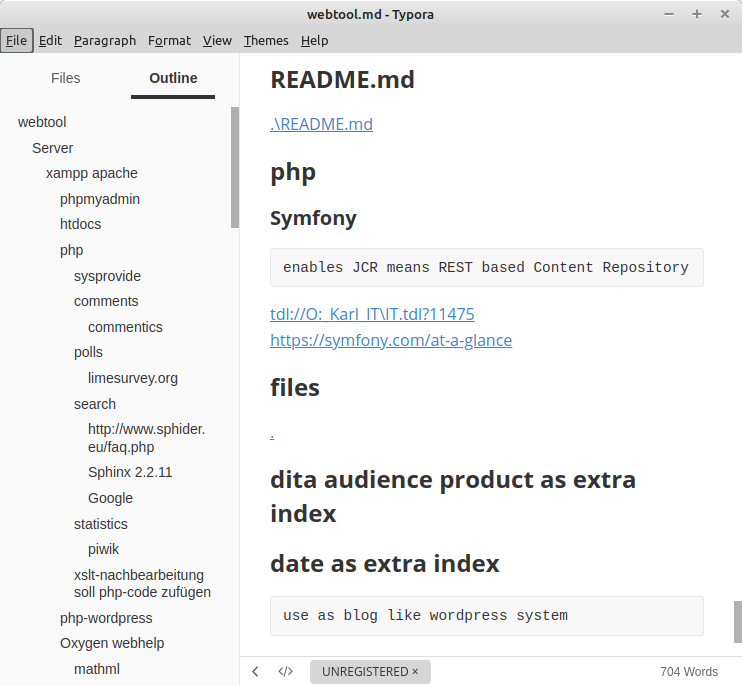
Task: Open the .\README.md link
Action: pyautogui.click(x=321, y=124)
